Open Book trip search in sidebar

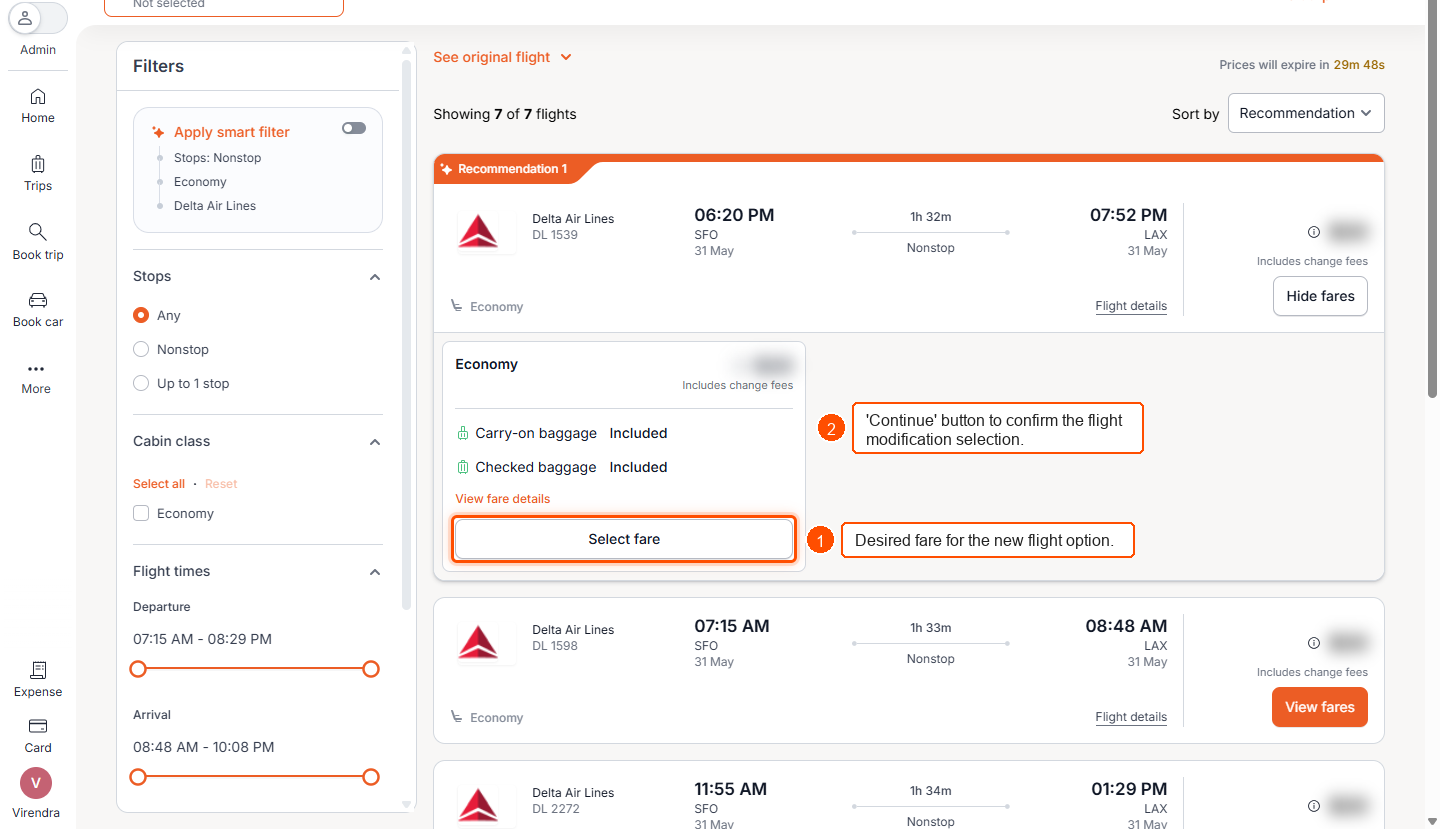(38, 242)
